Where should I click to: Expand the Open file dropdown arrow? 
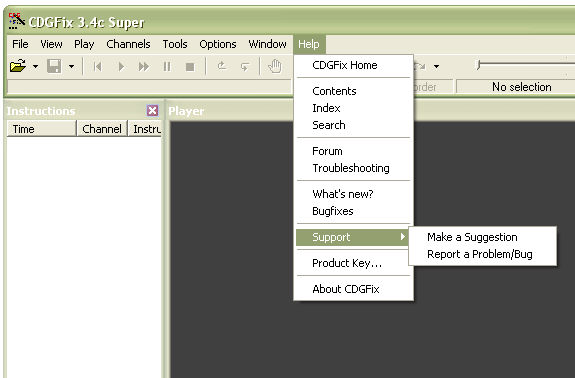(x=35, y=67)
